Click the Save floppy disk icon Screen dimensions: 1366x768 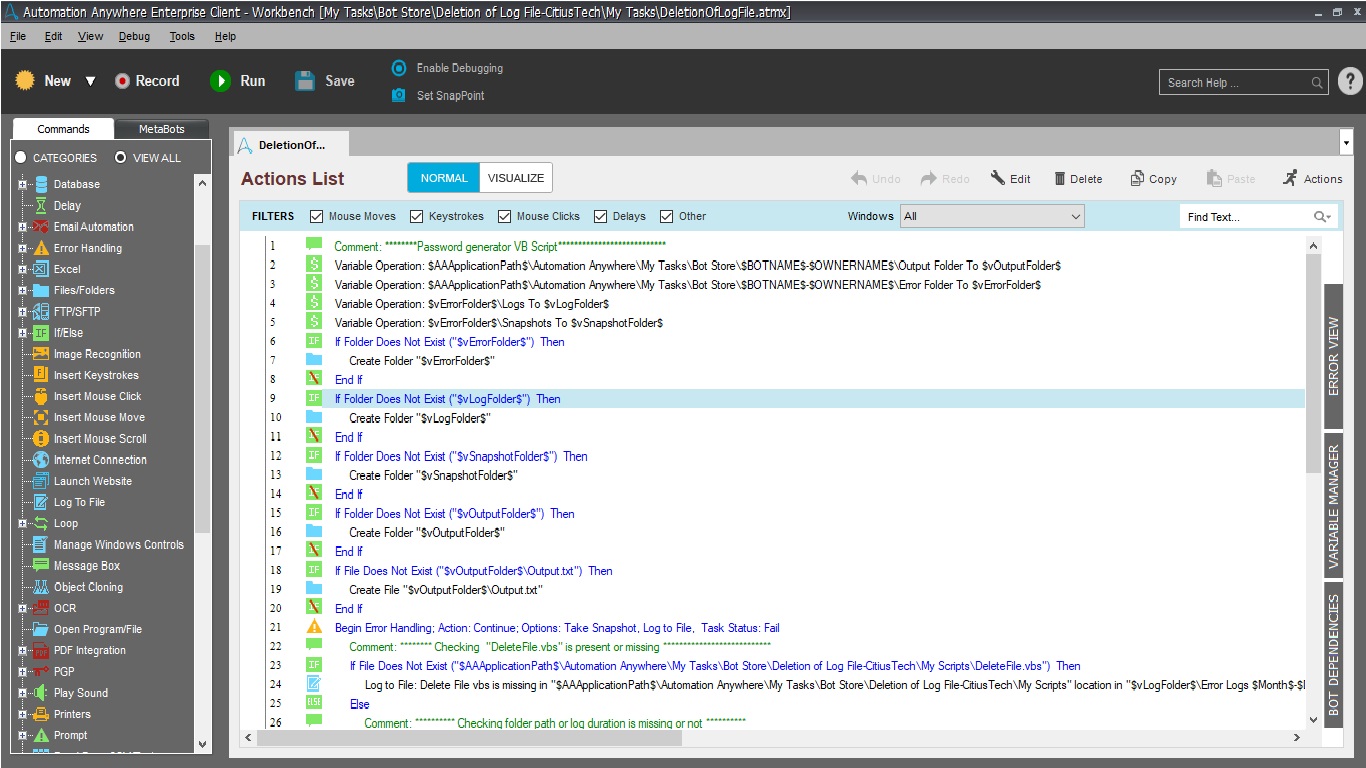pos(305,81)
